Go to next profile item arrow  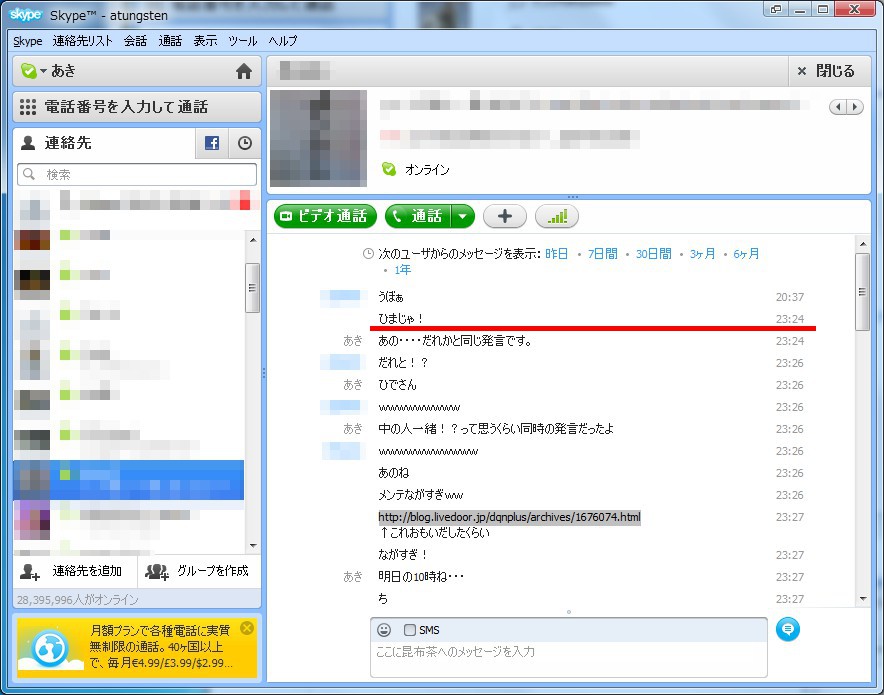click(x=855, y=107)
